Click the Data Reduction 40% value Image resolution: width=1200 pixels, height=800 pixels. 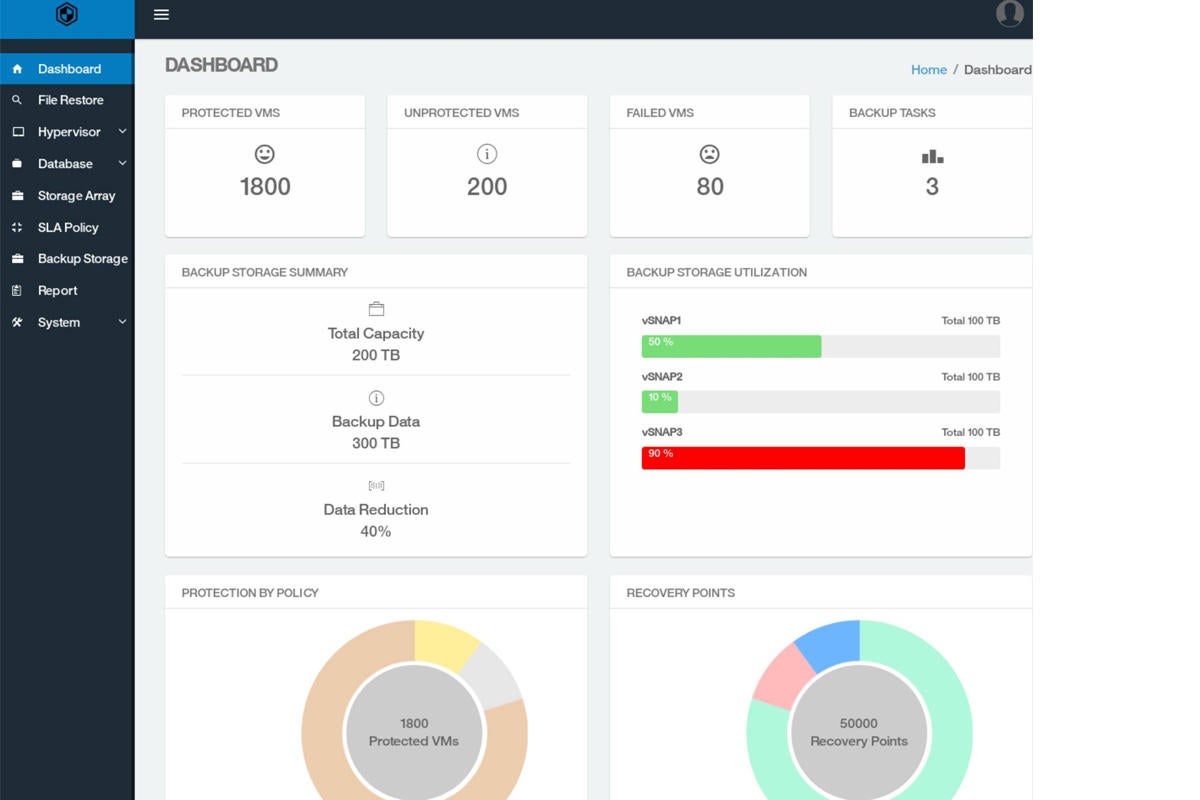(376, 531)
